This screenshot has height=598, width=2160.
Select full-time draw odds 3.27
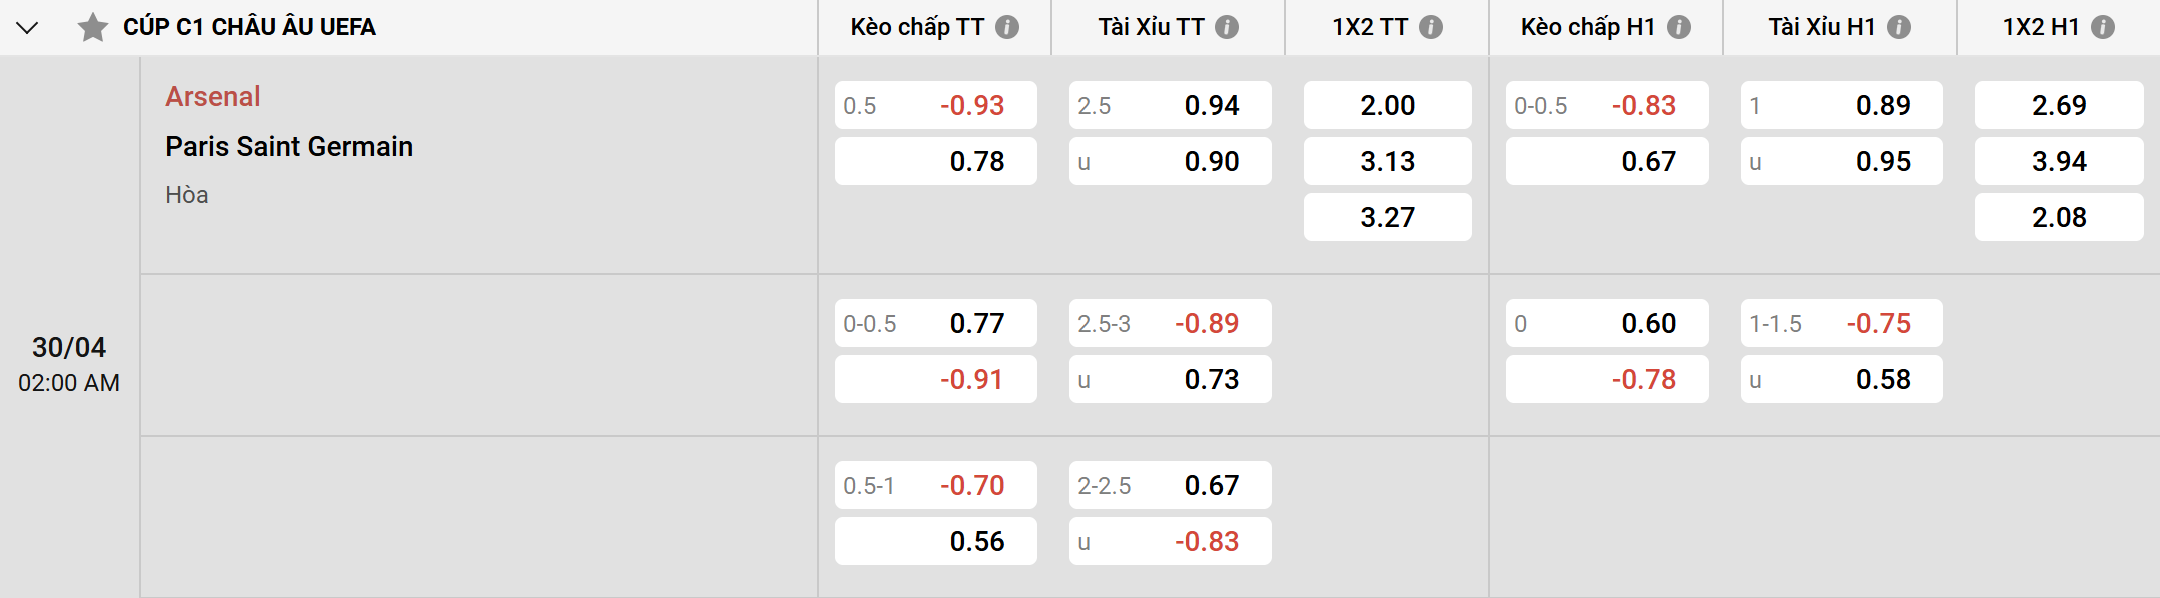[1387, 217]
